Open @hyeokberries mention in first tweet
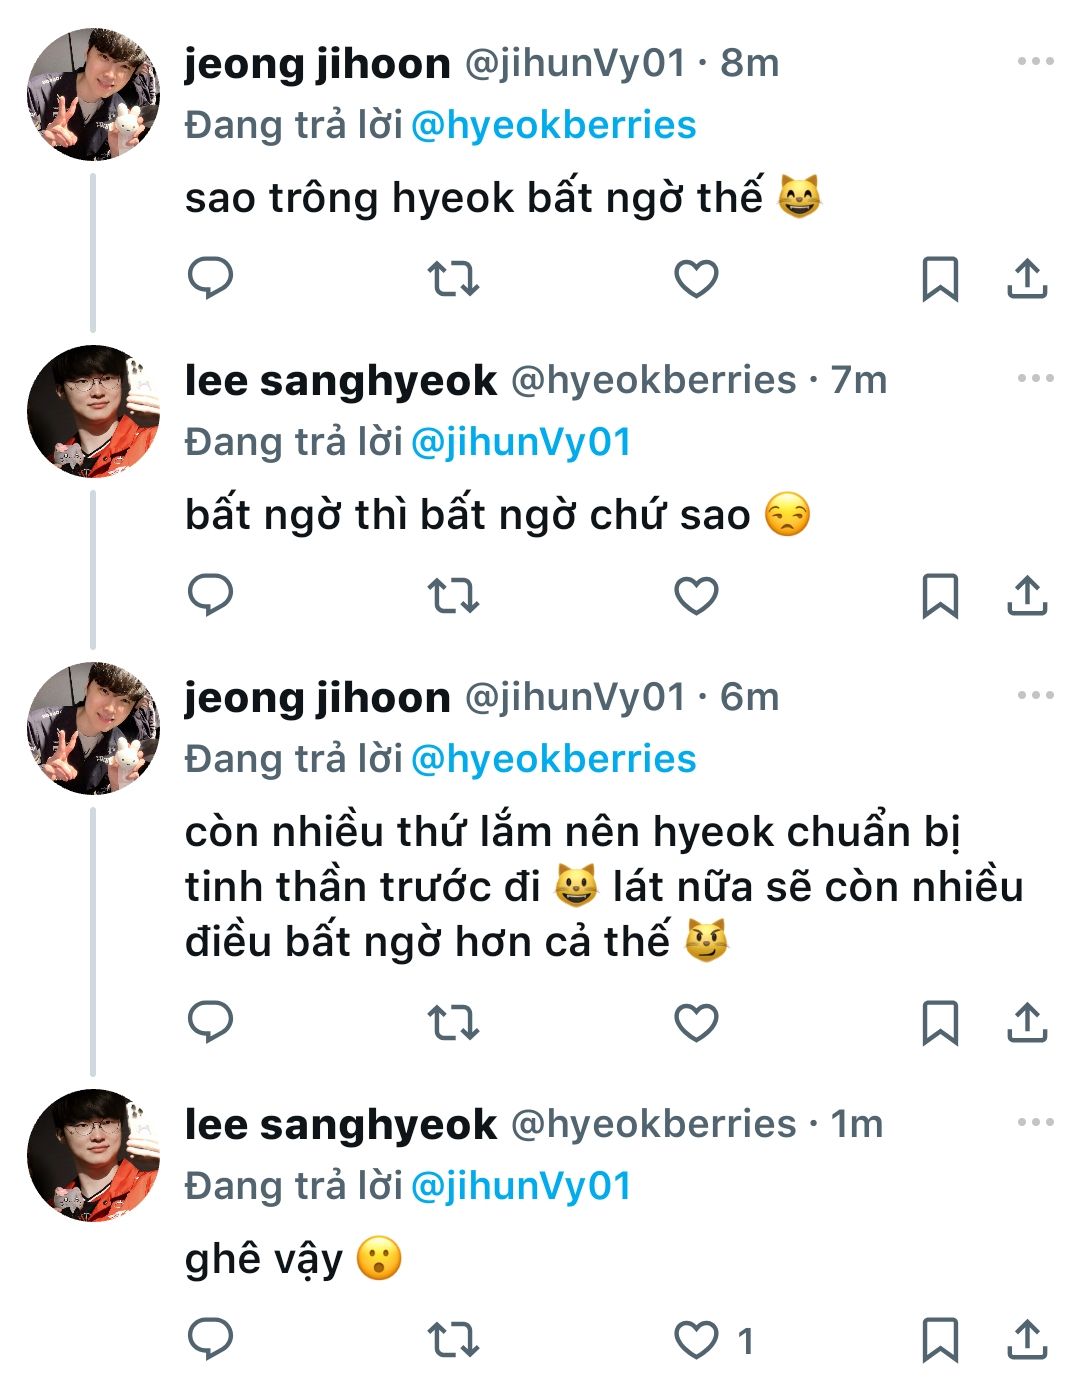The image size is (1080, 1391). click(553, 126)
